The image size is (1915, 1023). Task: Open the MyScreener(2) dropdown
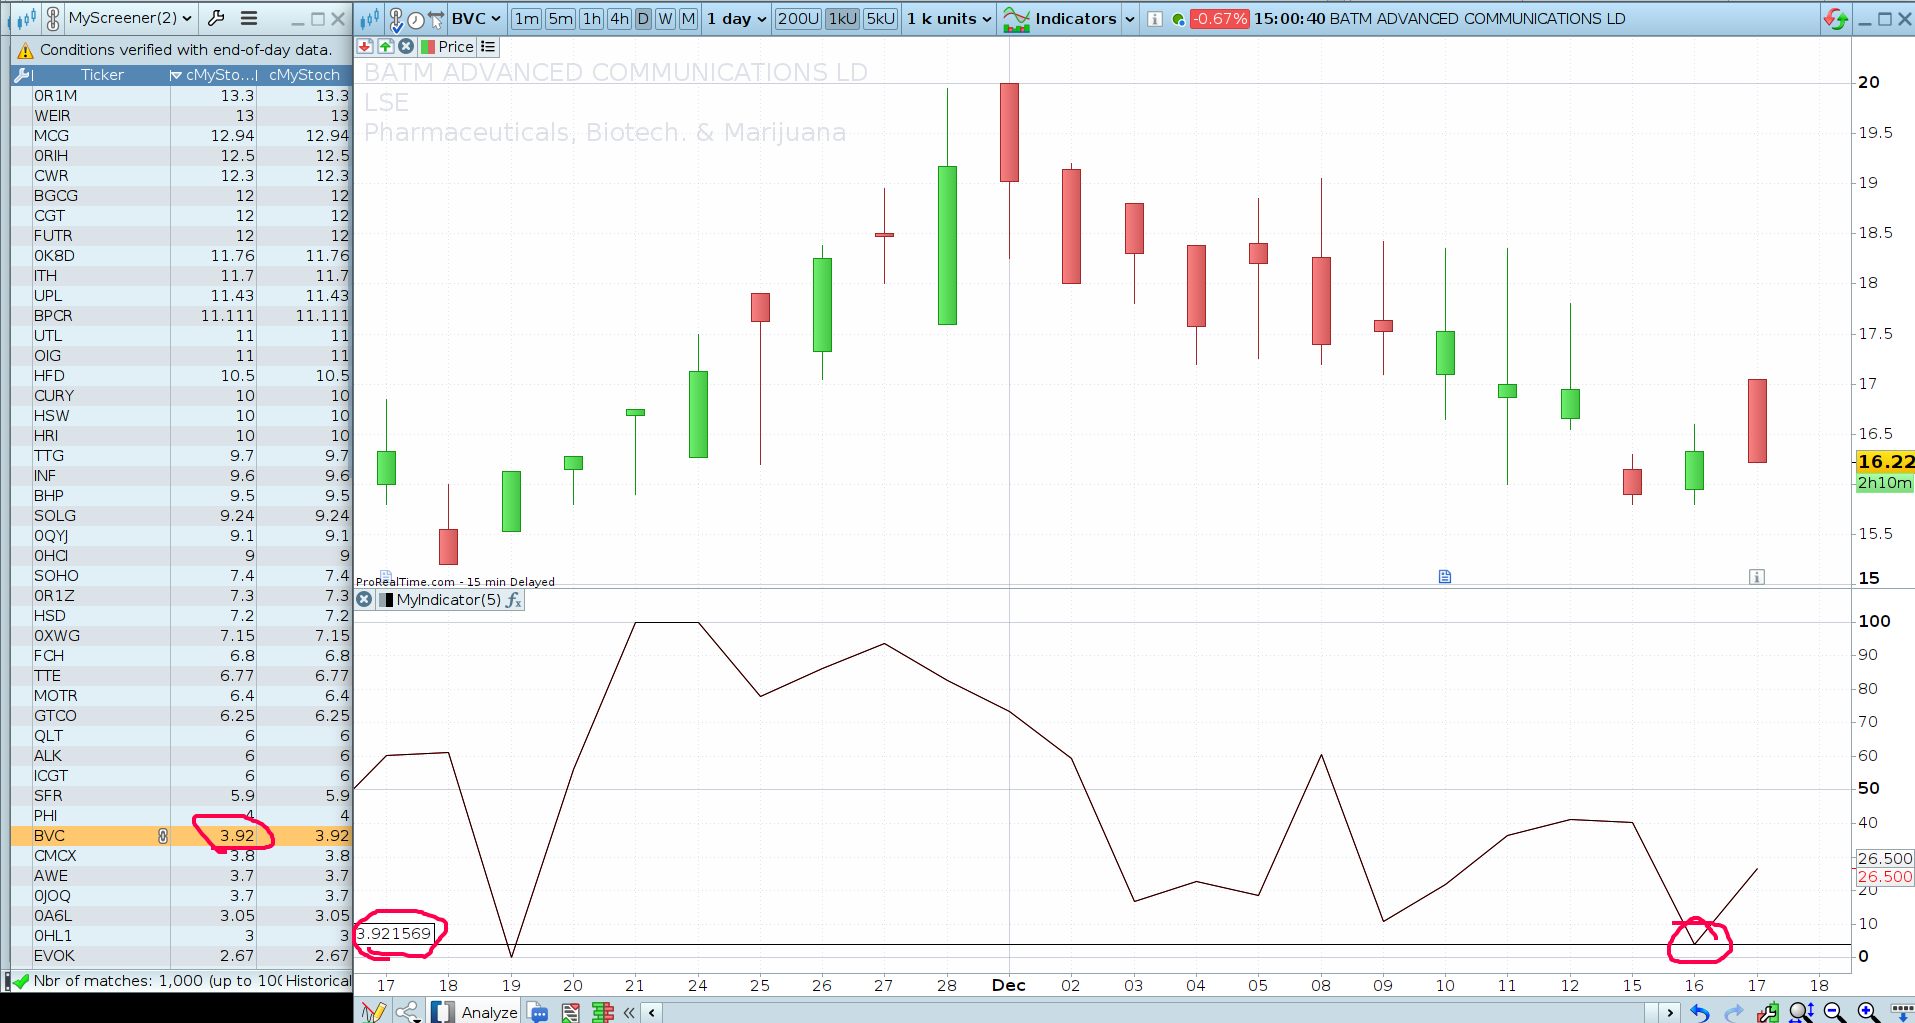tap(130, 18)
